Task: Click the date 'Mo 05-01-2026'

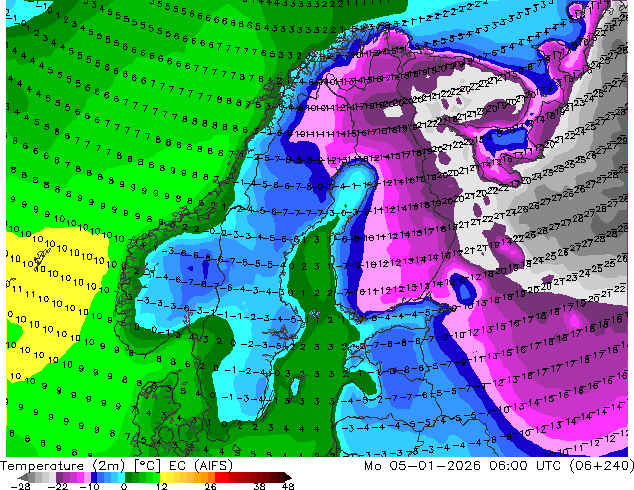Action: (x=423, y=466)
